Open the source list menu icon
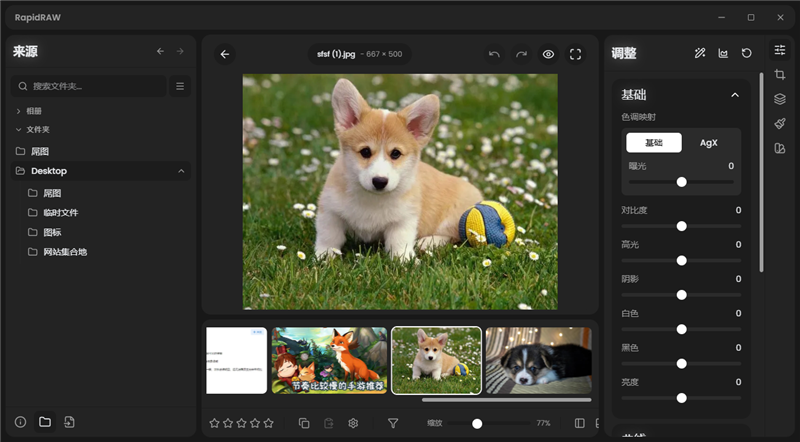800x442 pixels. coord(180,86)
